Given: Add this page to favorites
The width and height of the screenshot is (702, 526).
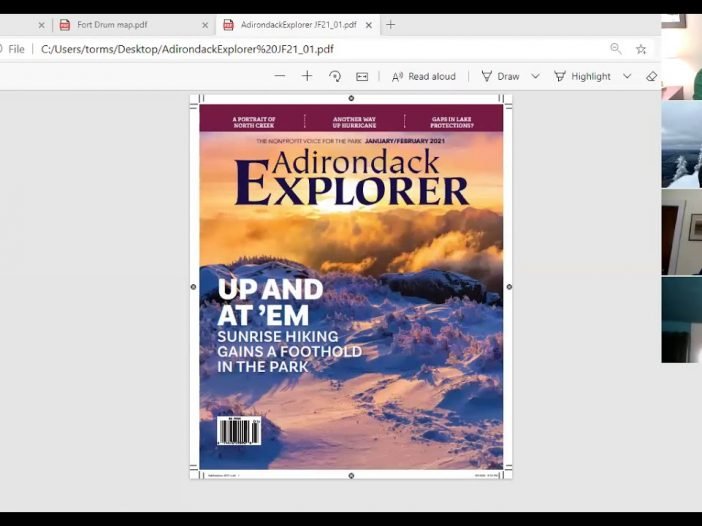Looking at the screenshot, I should pyautogui.click(x=641, y=49).
